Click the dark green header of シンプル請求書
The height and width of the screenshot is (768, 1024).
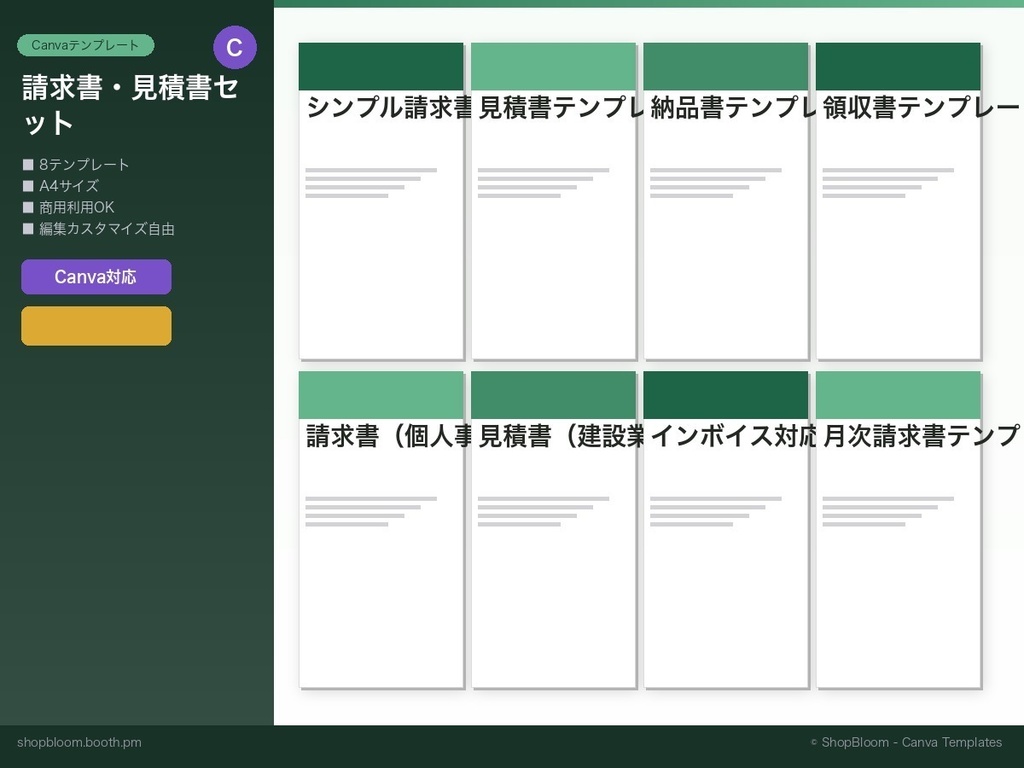click(380, 64)
